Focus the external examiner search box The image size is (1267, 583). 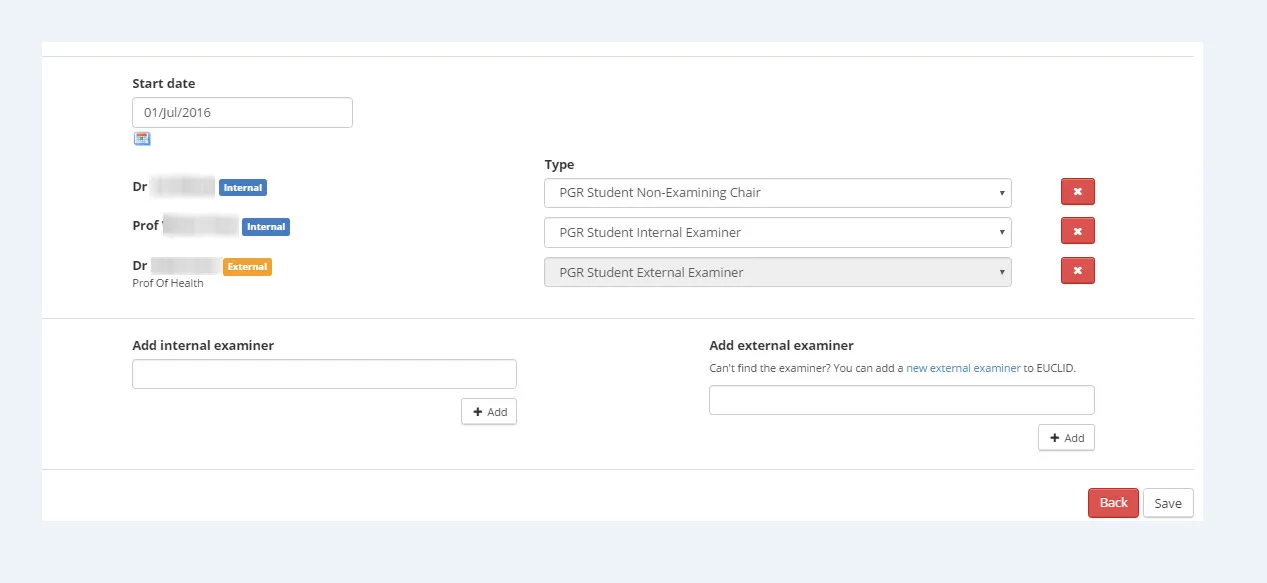[x=901, y=399]
